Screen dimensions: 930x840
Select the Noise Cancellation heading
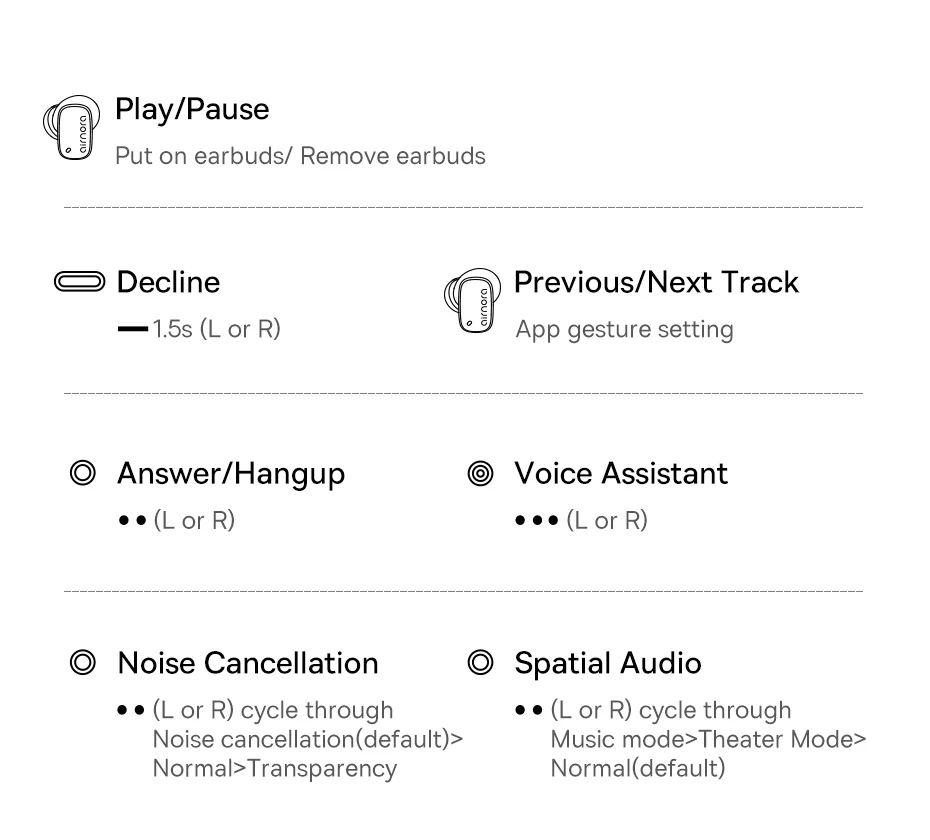click(x=248, y=664)
